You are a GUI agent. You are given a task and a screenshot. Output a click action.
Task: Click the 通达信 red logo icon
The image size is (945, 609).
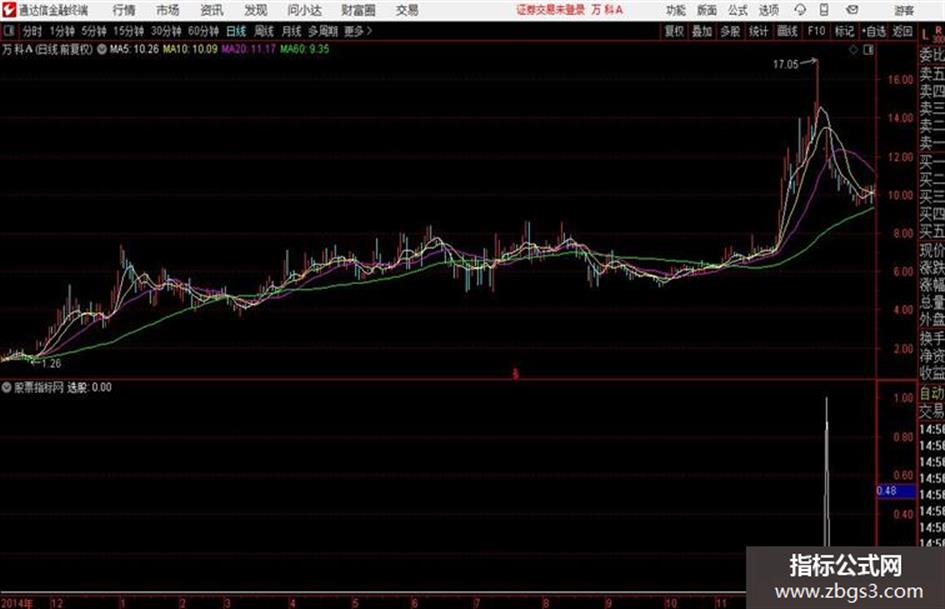pos(8,10)
